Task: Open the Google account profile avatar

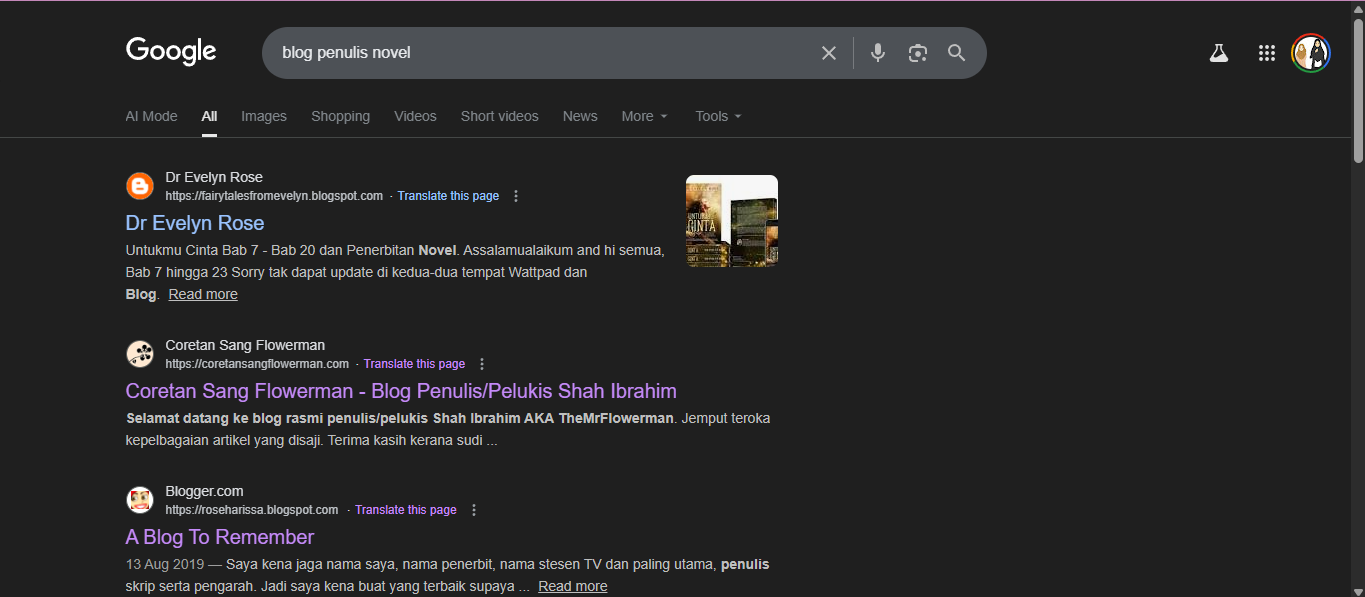Action: [x=1310, y=53]
